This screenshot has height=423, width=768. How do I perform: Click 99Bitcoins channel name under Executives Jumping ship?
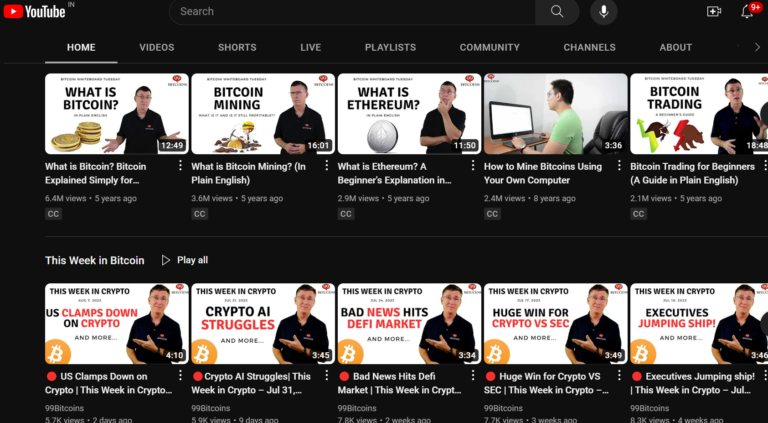tap(649, 408)
